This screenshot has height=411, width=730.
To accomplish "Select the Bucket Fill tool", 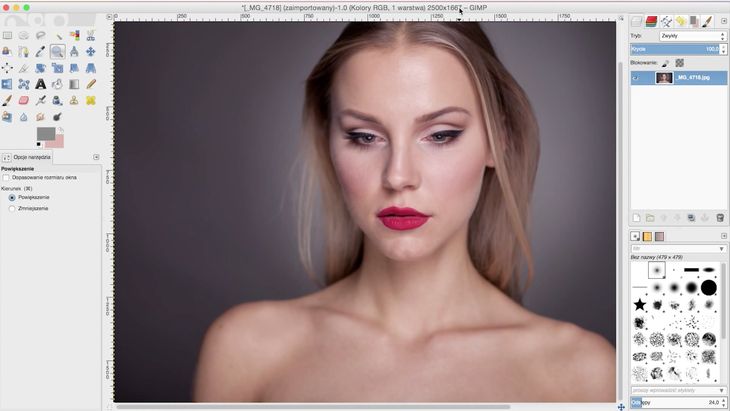I will click(57, 84).
